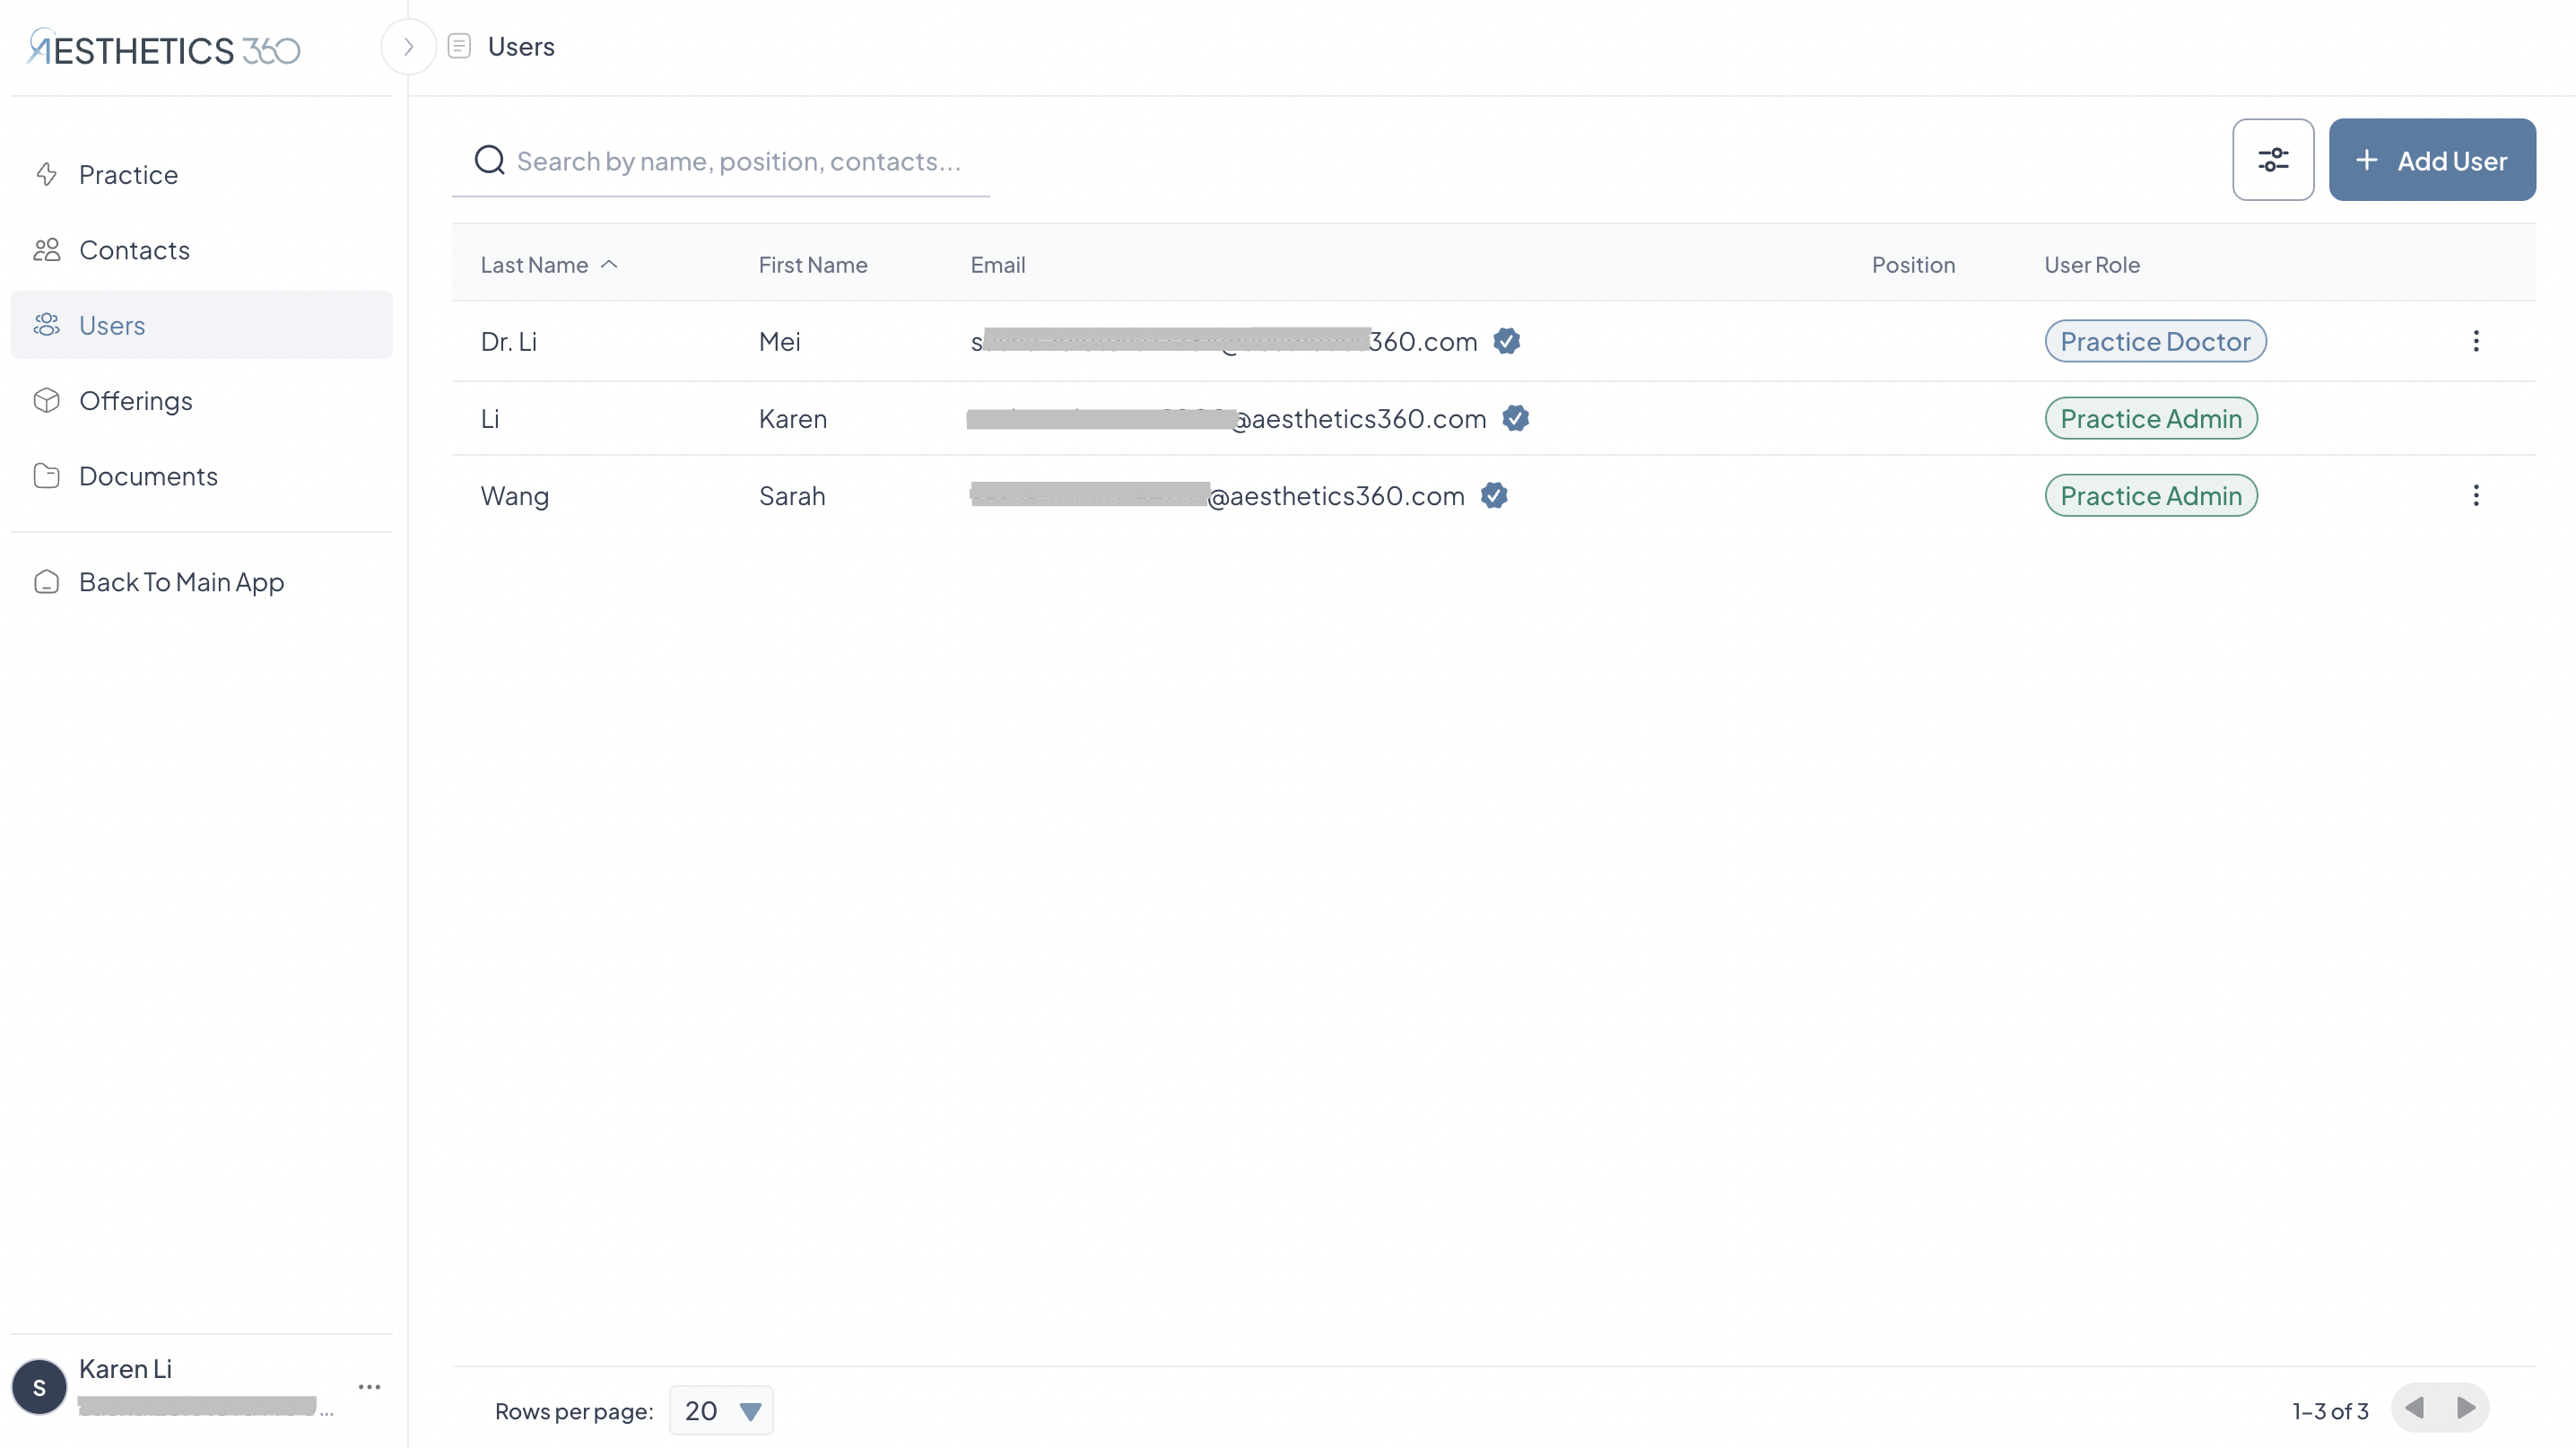2576x1448 pixels.
Task: Open Practice in the sidebar
Action: point(128,174)
